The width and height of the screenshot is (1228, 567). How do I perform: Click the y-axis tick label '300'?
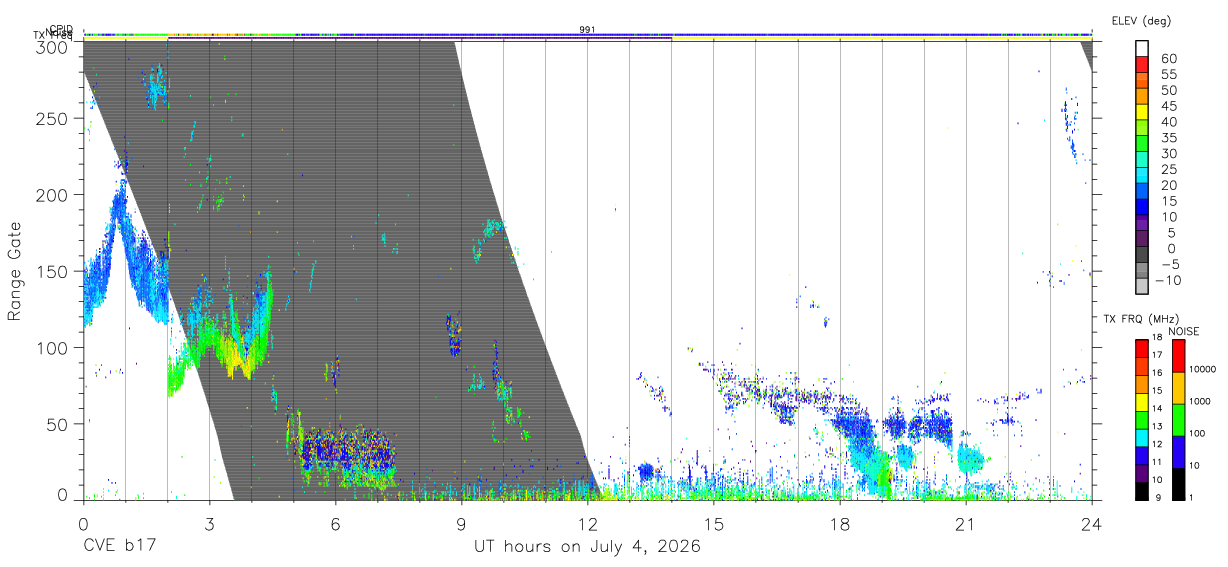(x=53, y=47)
